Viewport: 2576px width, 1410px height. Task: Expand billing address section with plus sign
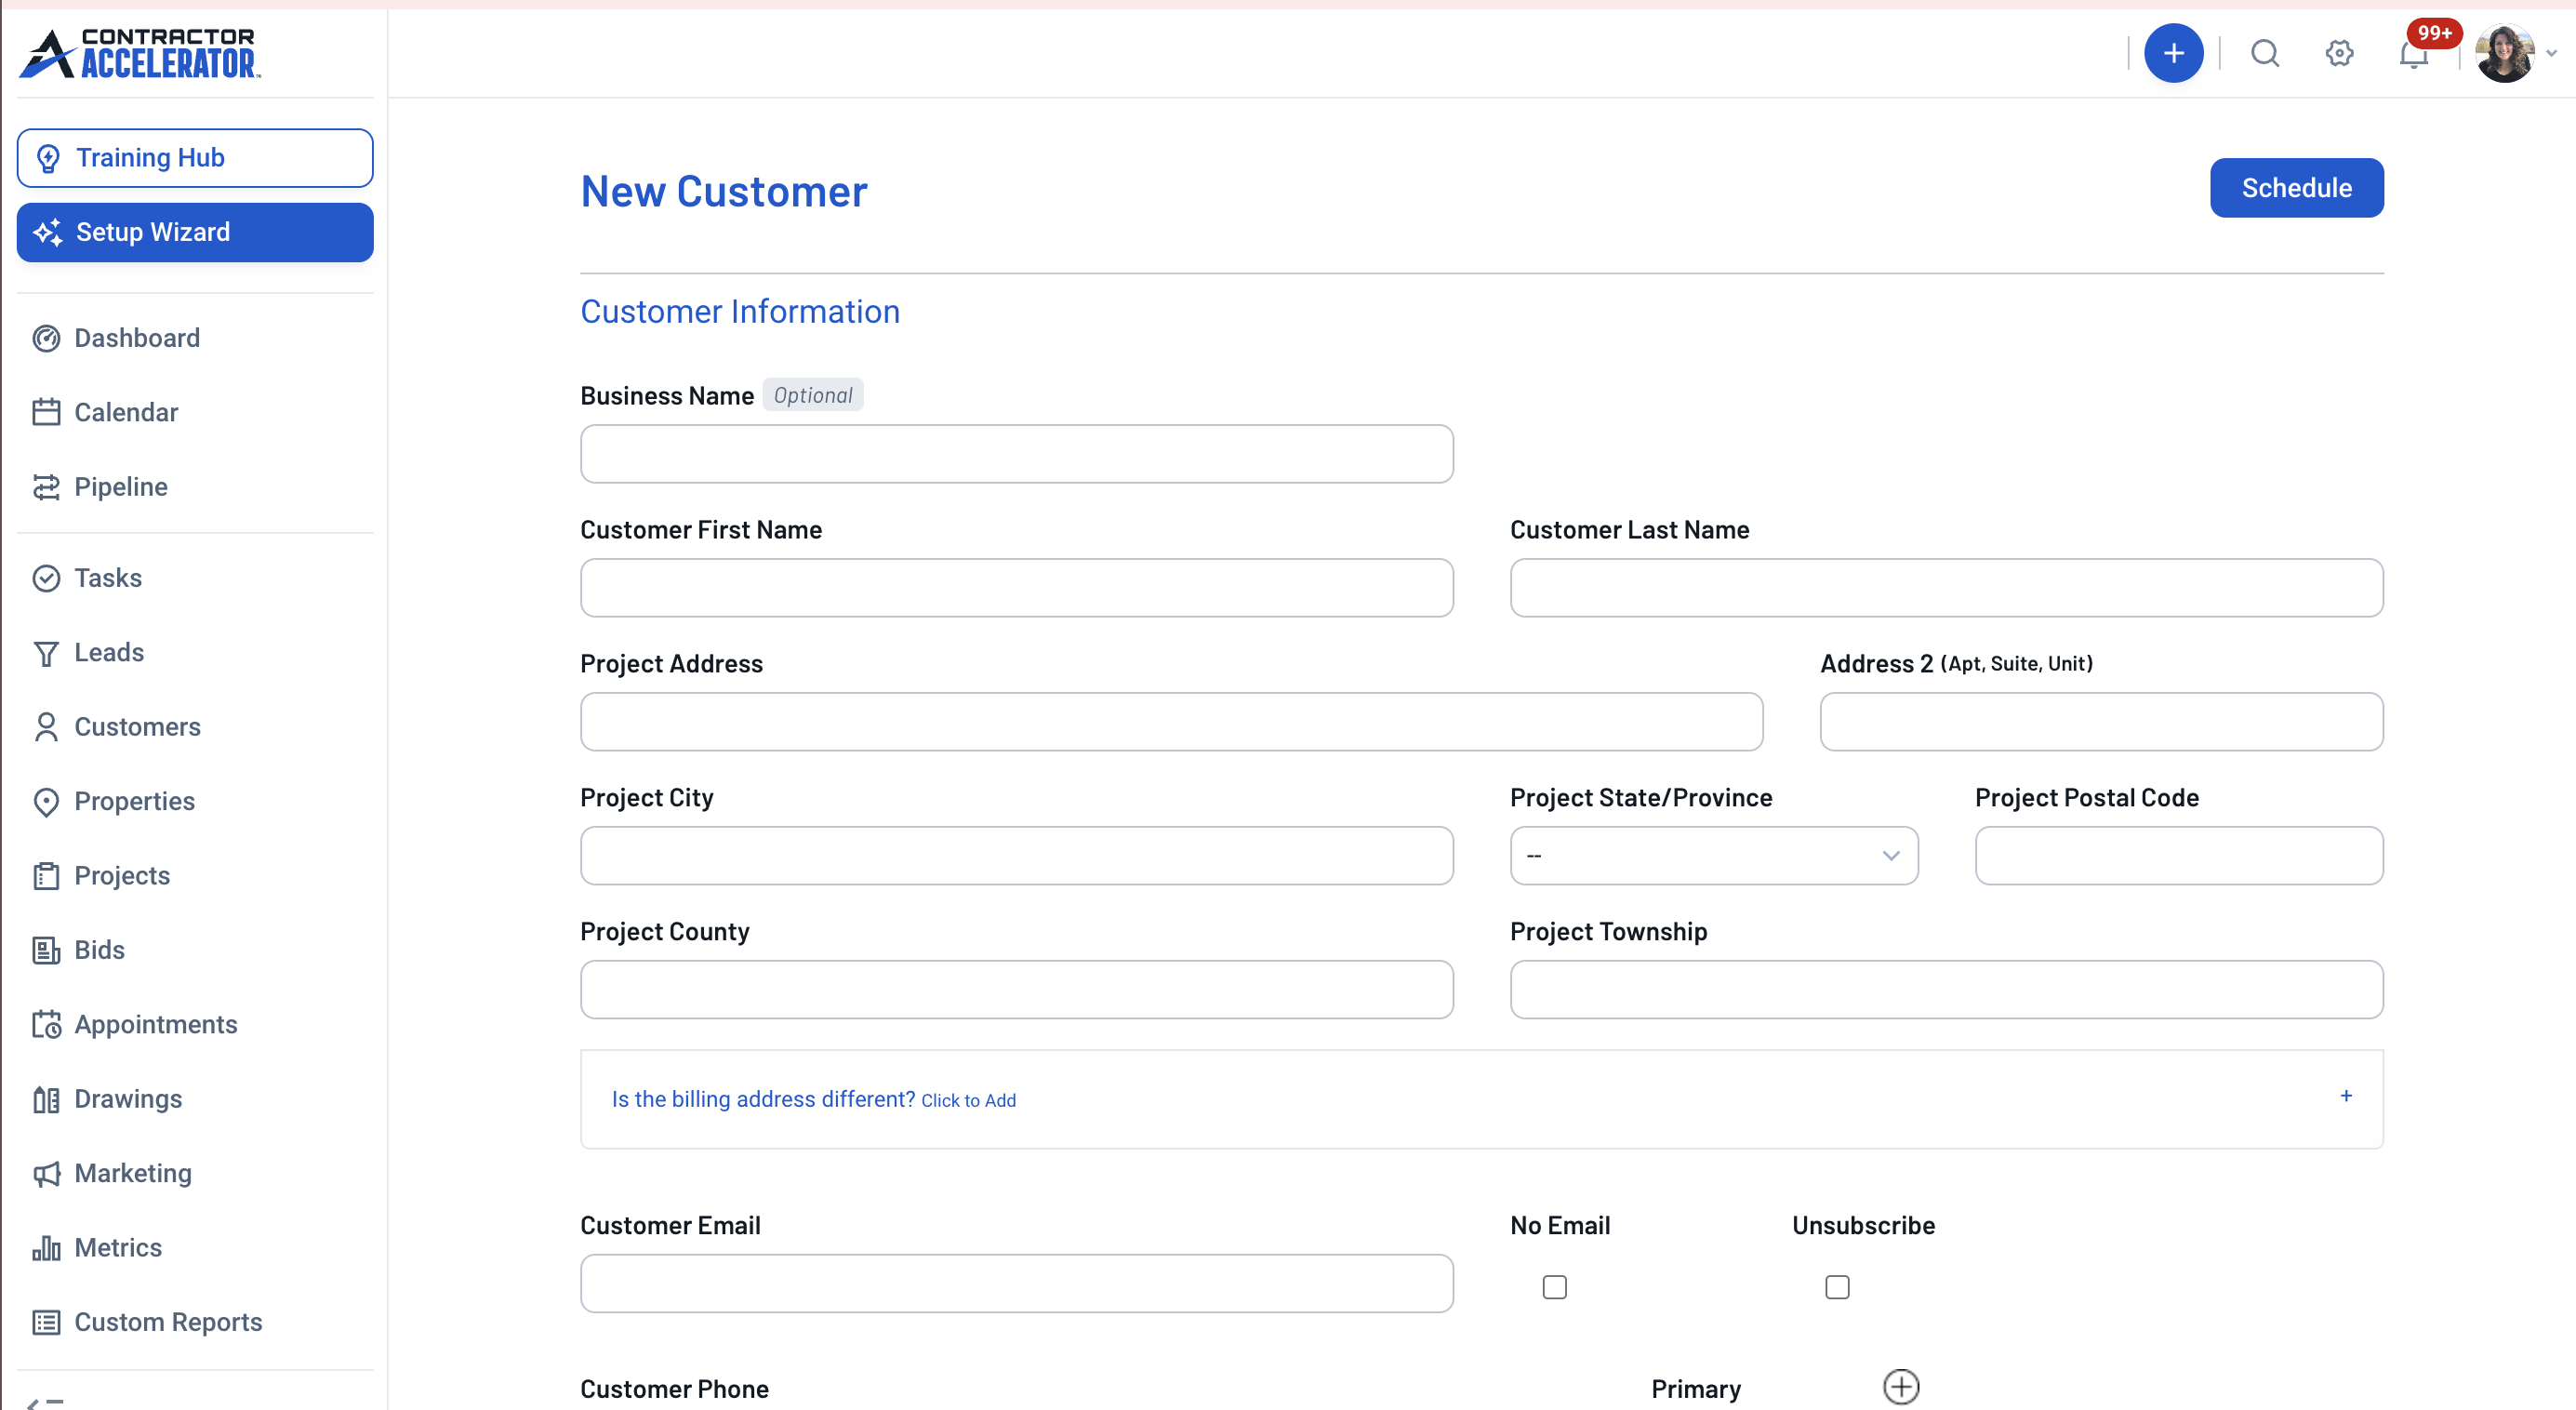(x=2345, y=1096)
